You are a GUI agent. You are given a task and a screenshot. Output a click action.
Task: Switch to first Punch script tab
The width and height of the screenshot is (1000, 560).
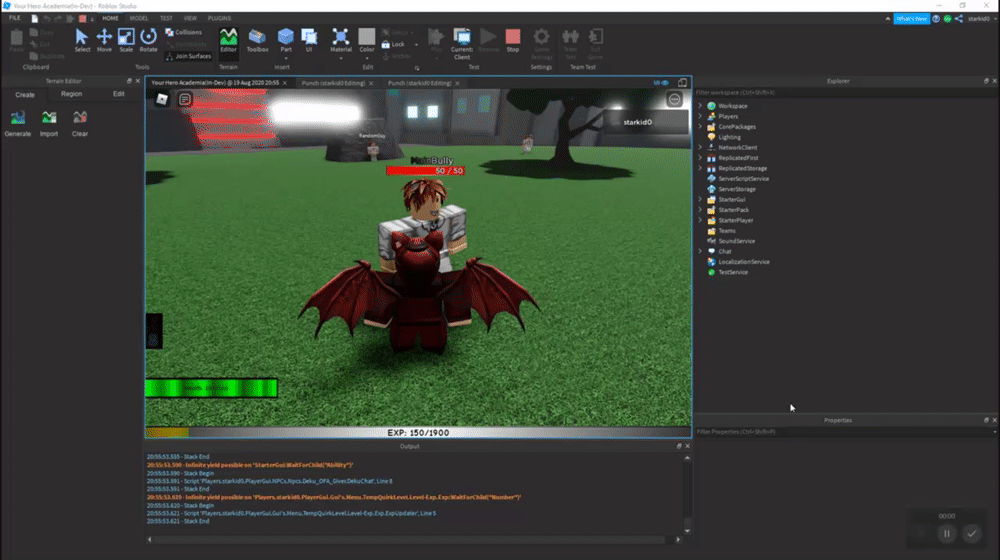(x=333, y=83)
